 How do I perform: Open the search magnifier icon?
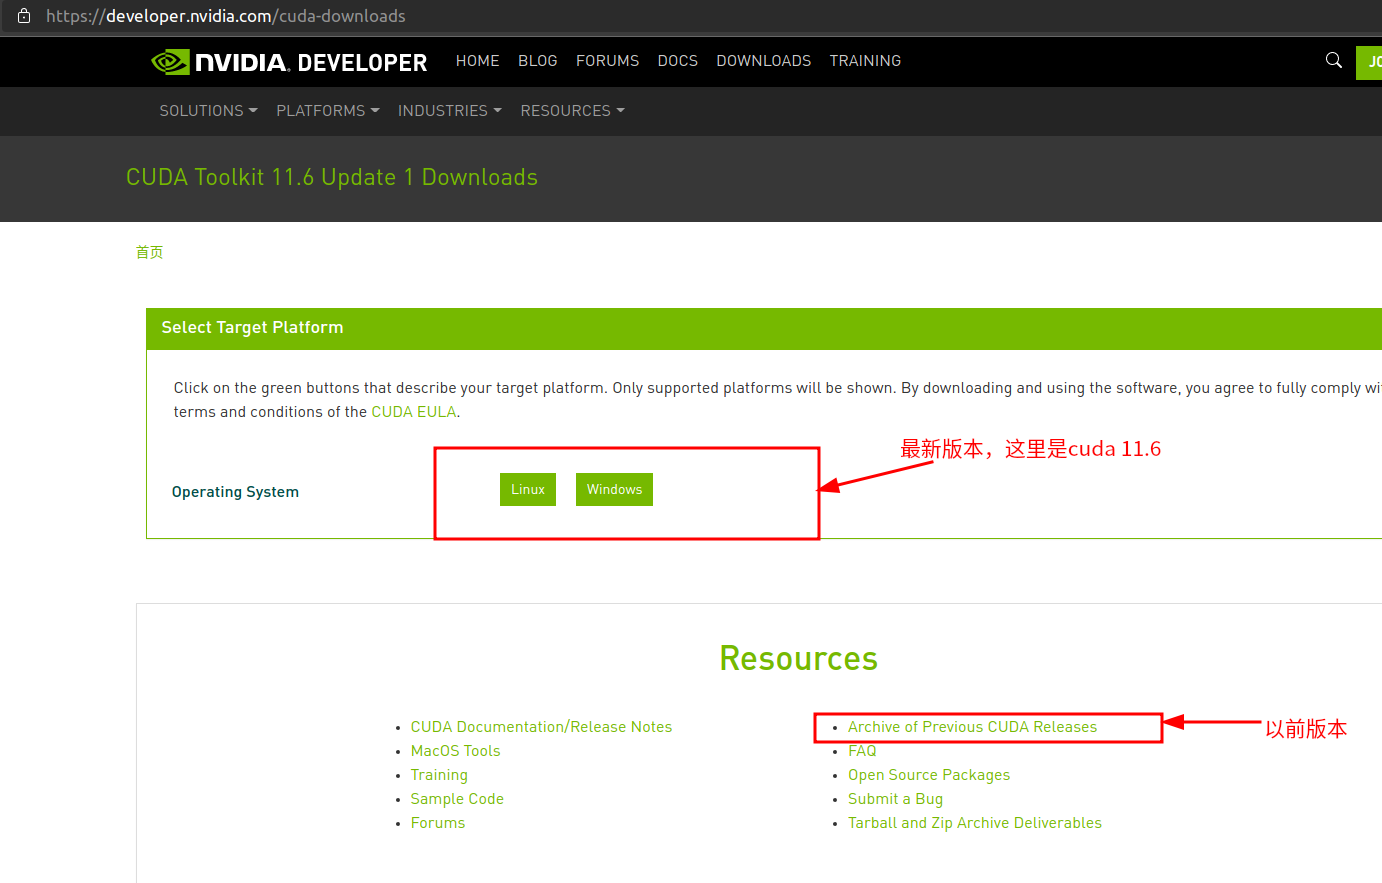pos(1333,61)
